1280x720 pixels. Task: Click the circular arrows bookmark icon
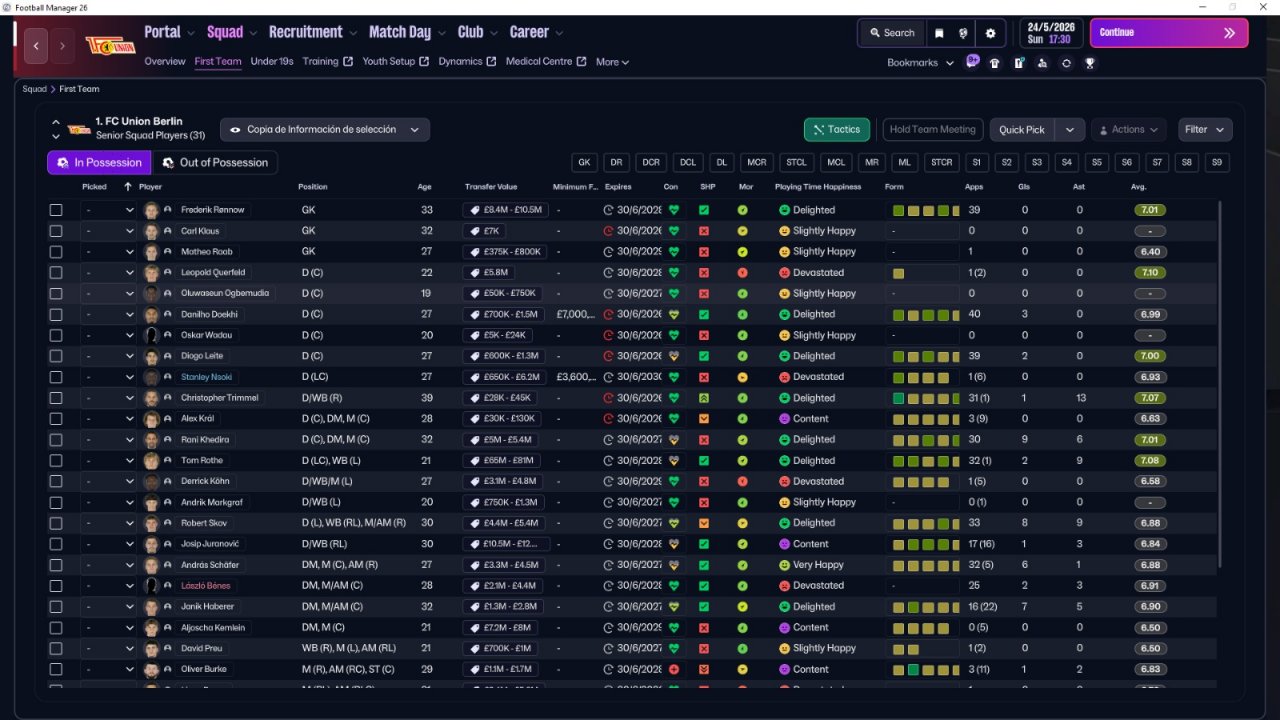coord(1066,62)
